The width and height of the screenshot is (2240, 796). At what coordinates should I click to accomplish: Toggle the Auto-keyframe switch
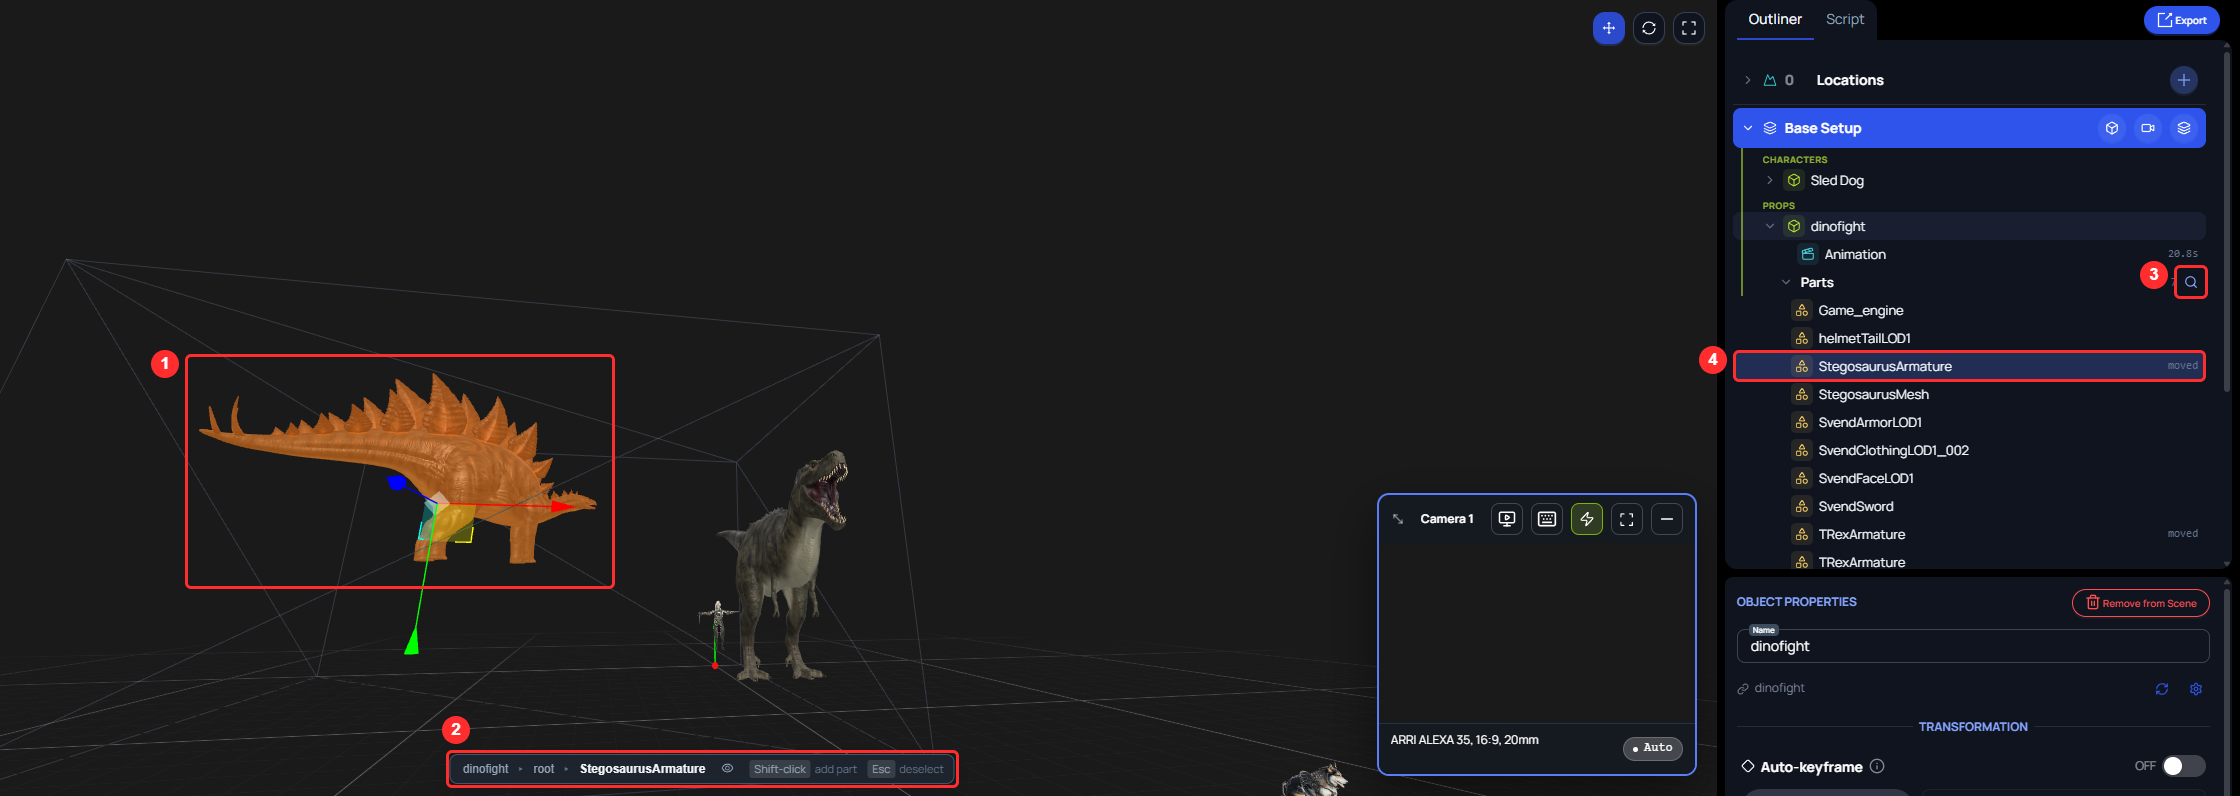click(x=2183, y=766)
